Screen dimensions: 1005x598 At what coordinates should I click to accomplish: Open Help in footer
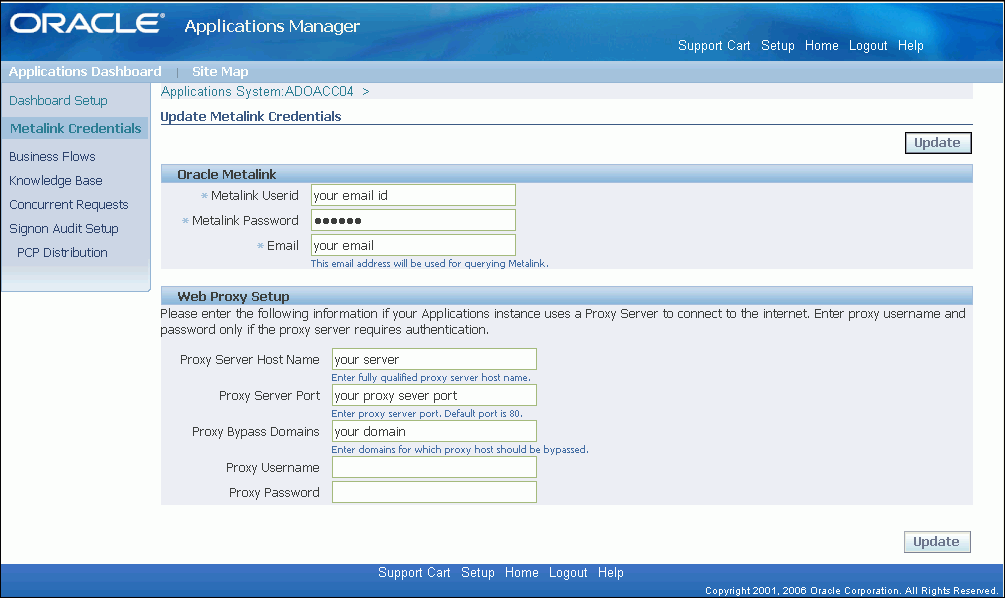pos(610,572)
